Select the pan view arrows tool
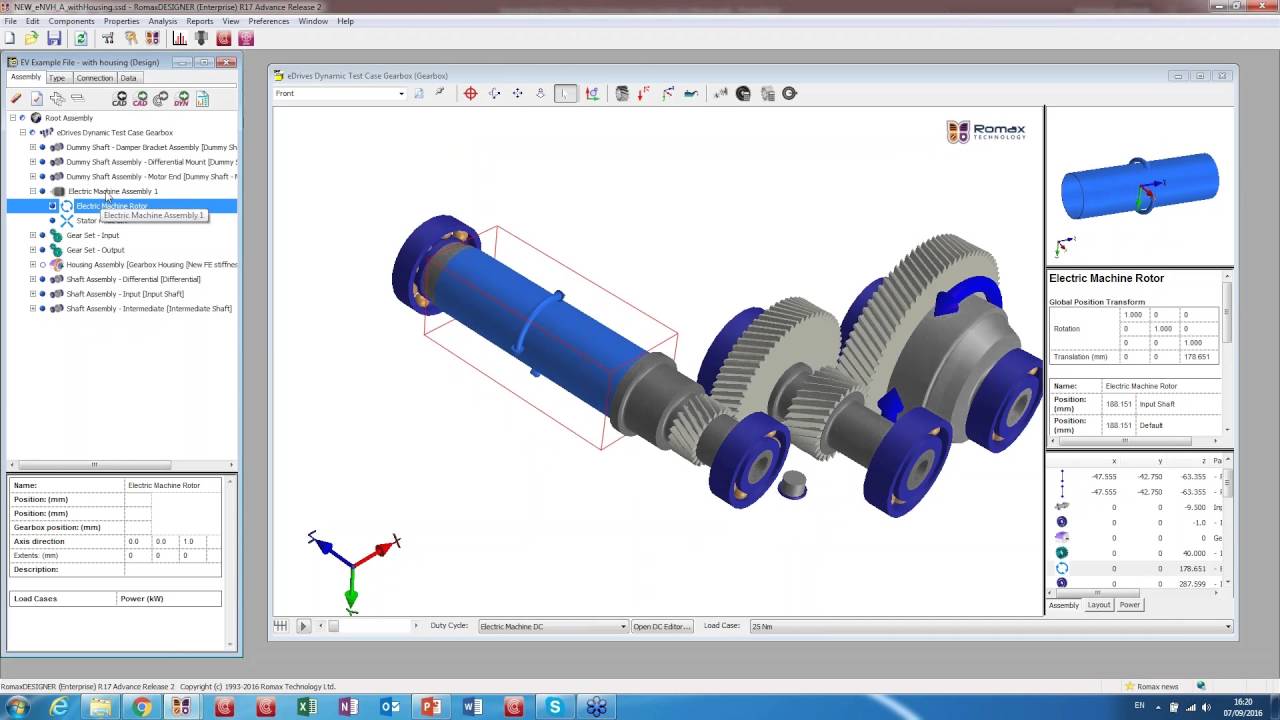The image size is (1280, 720). click(517, 93)
